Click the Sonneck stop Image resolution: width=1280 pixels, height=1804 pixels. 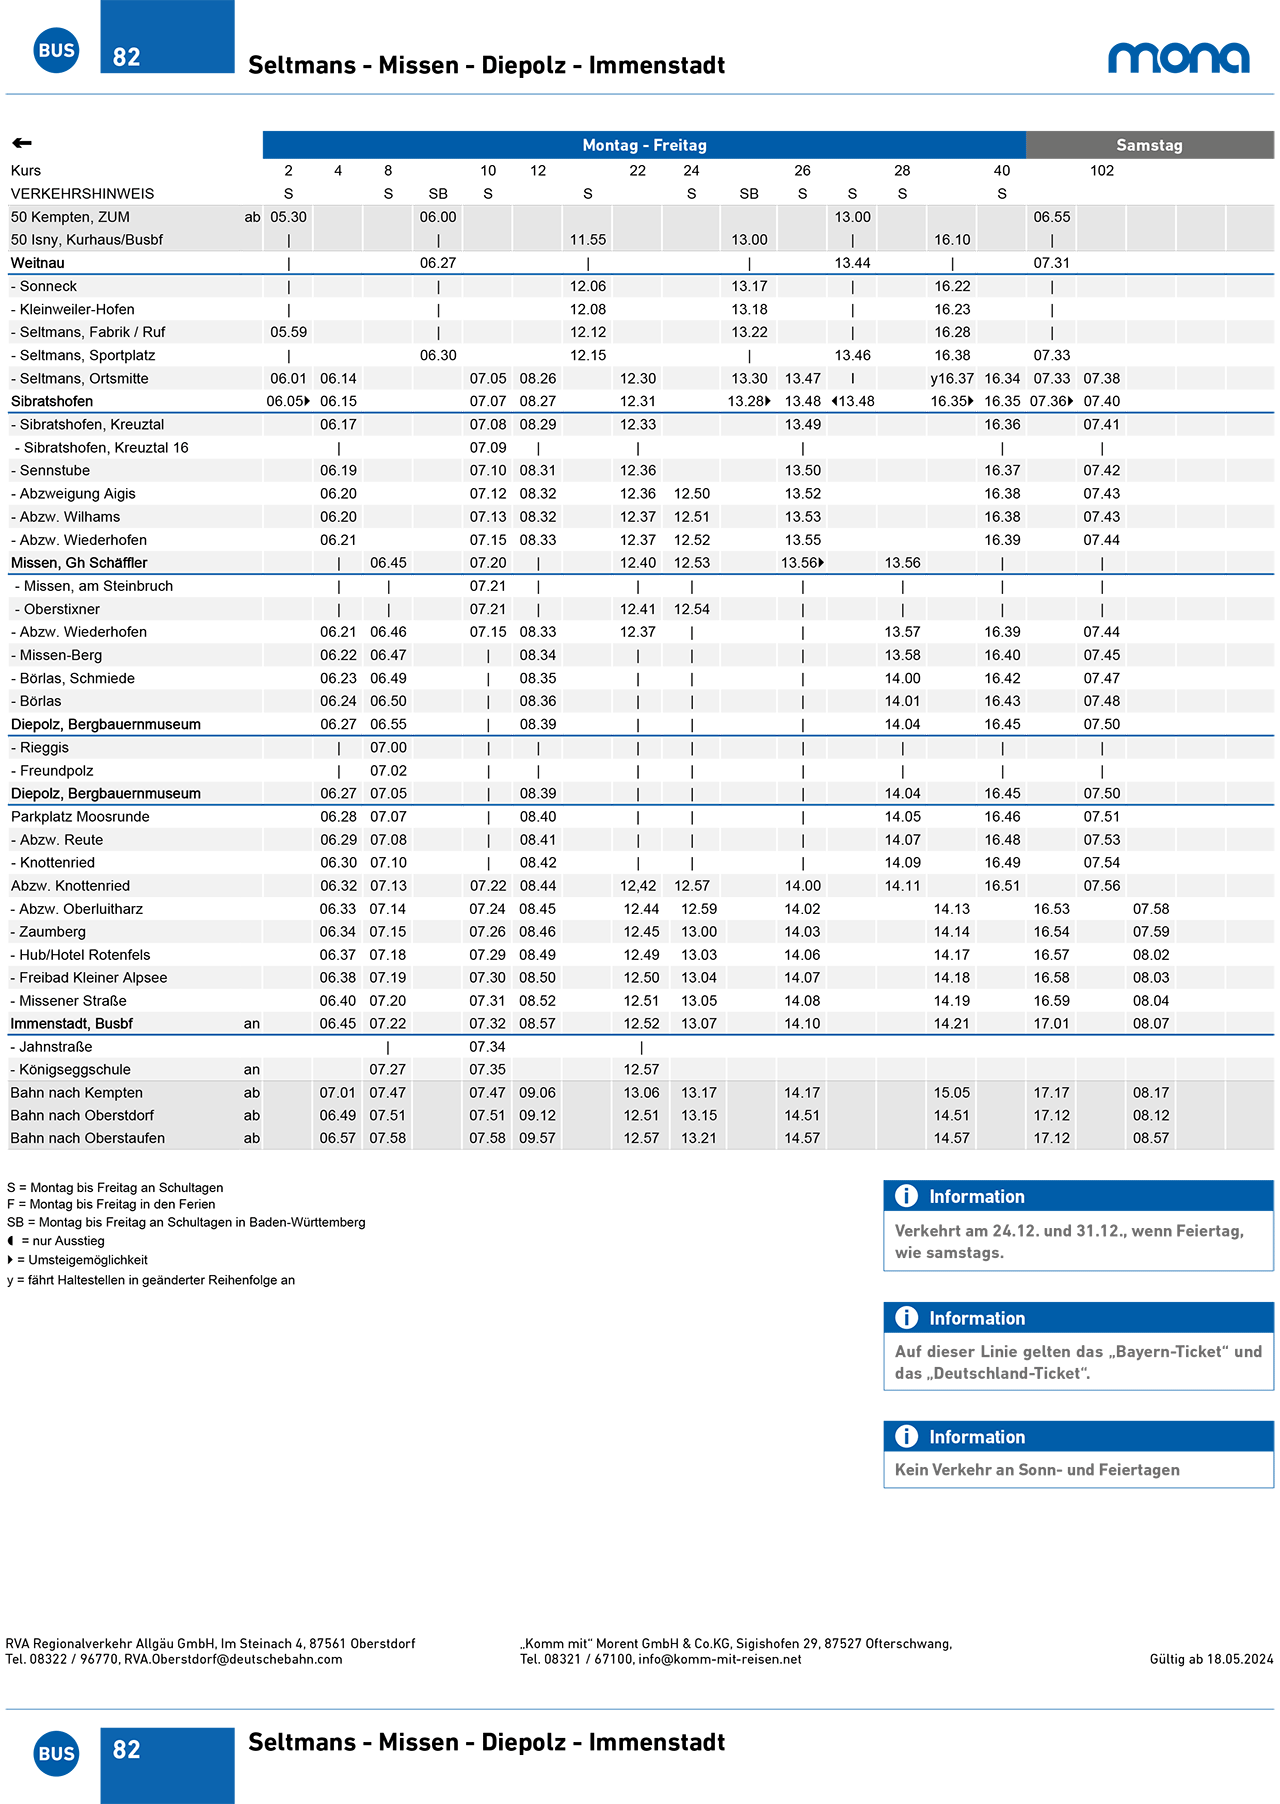tap(44, 286)
